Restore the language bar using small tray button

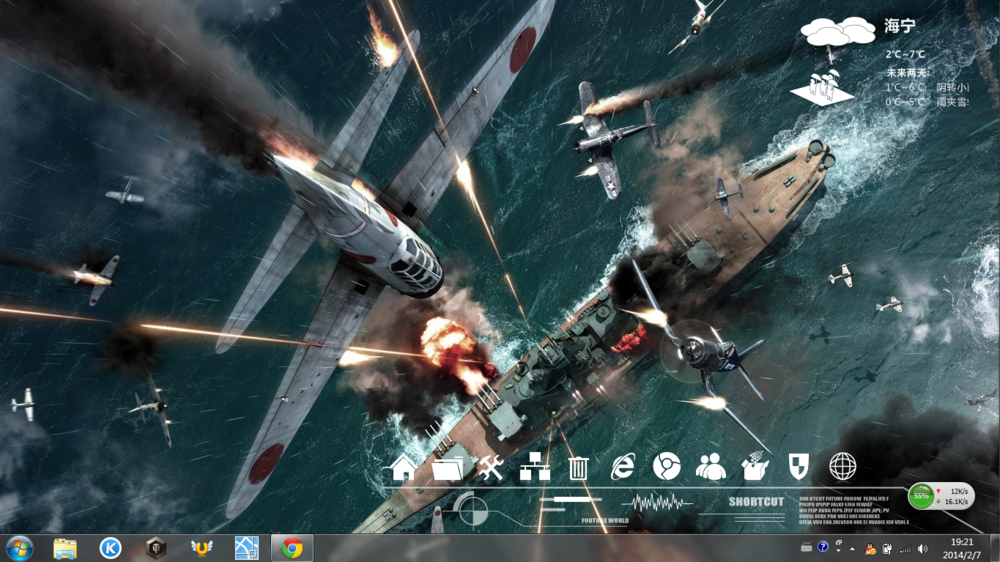pos(839,543)
